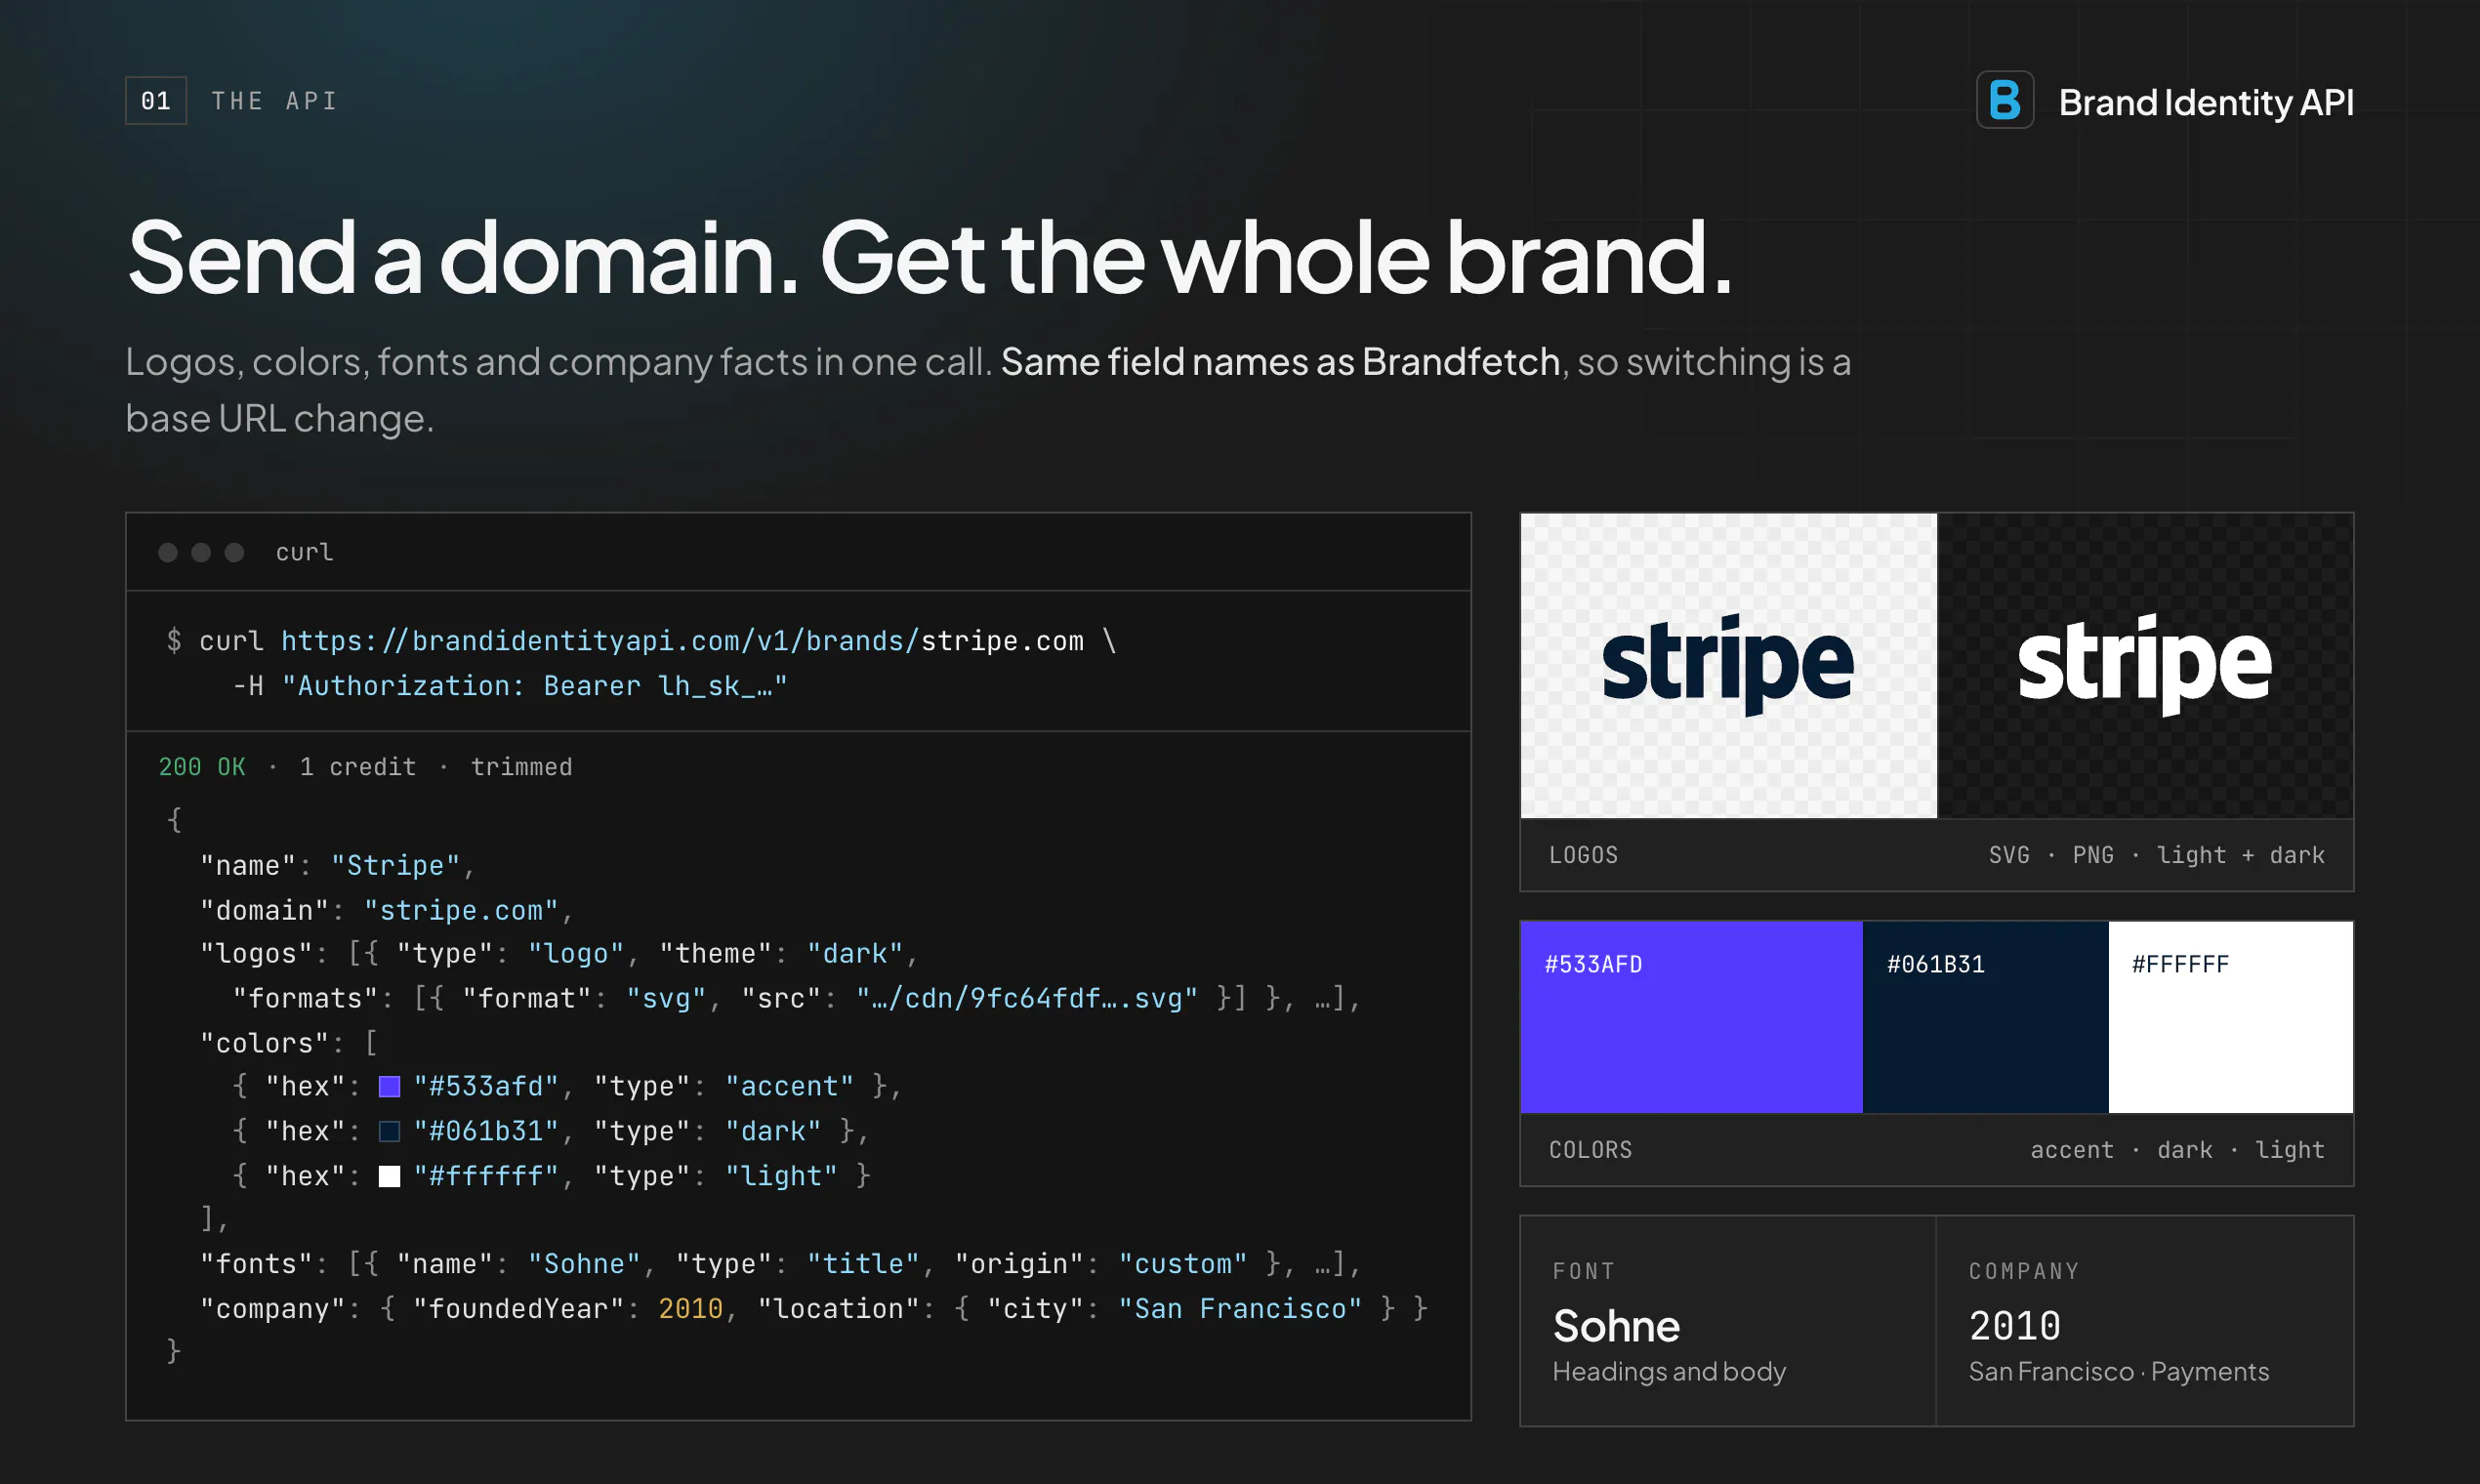The image size is (2480, 1484).
Task: Click the 2010 company founded year
Action: (2014, 1326)
